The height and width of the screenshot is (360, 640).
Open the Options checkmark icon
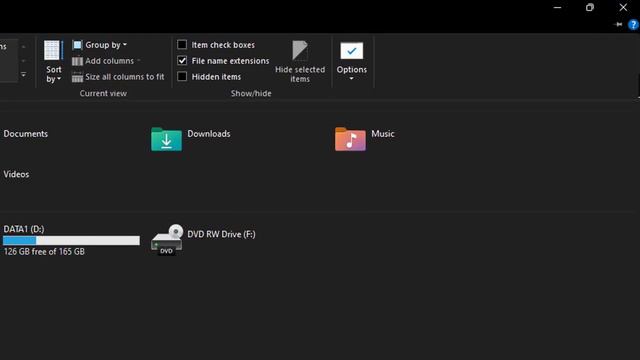click(x=351, y=51)
